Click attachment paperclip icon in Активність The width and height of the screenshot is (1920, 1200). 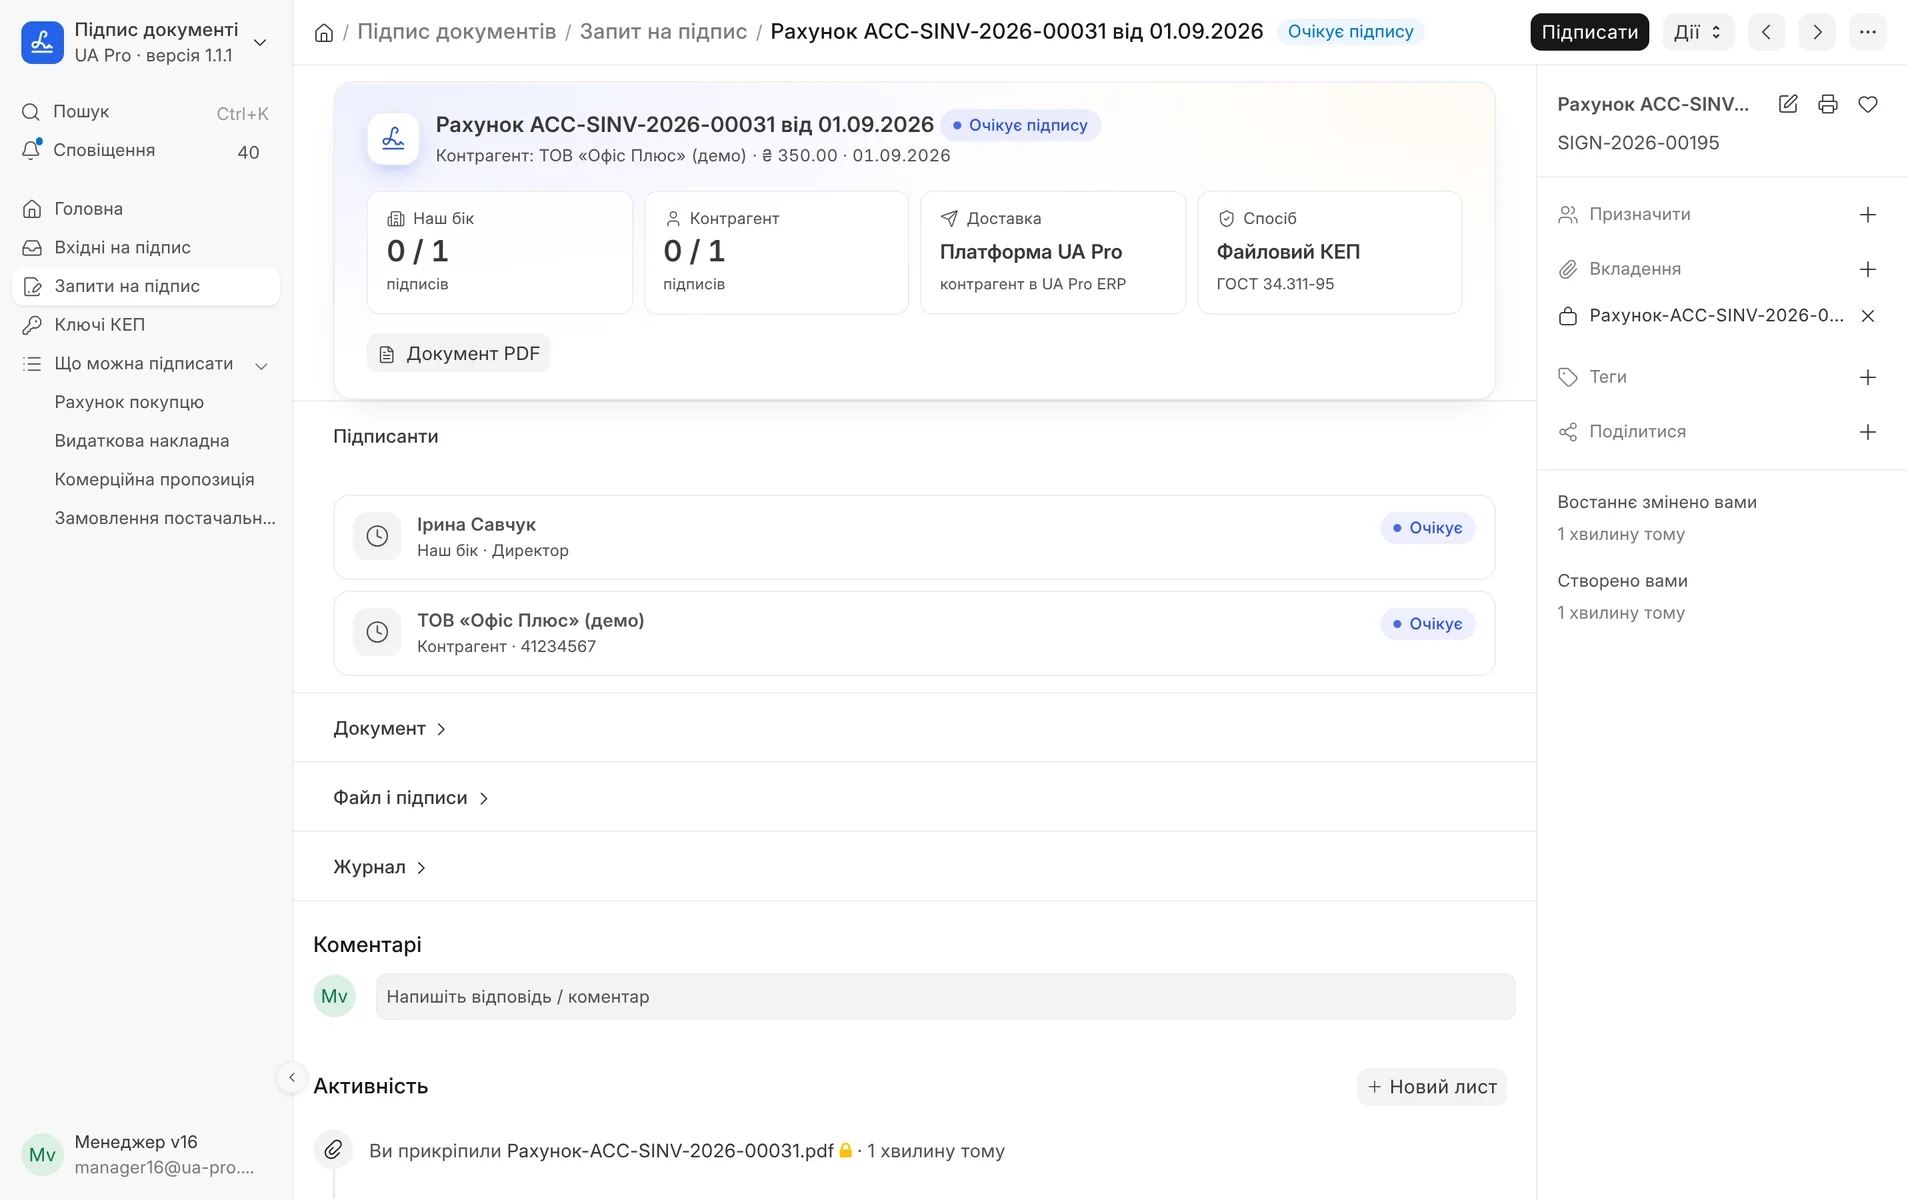click(333, 1151)
